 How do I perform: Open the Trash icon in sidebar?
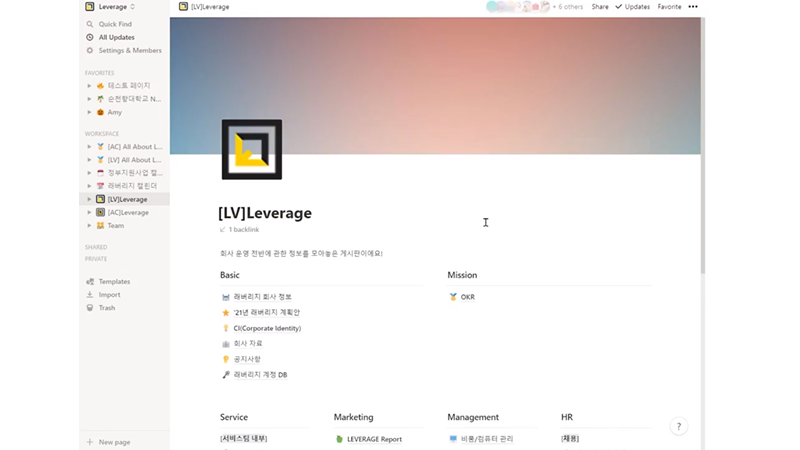pos(90,308)
